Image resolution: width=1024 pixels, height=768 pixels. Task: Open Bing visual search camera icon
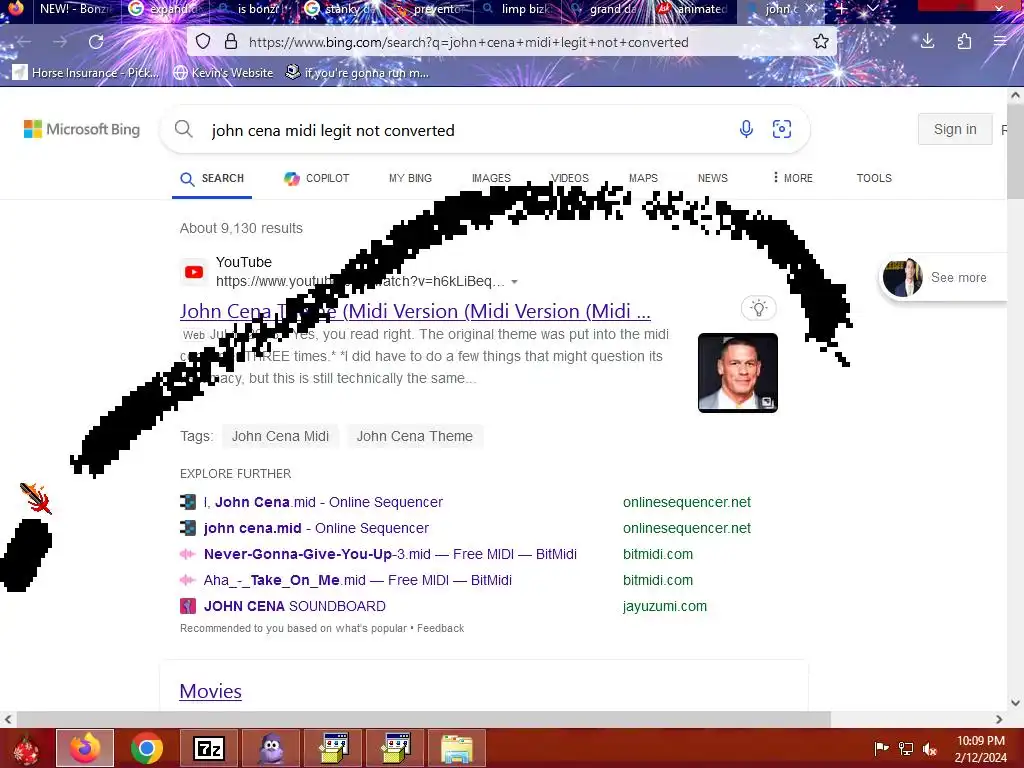(x=782, y=129)
